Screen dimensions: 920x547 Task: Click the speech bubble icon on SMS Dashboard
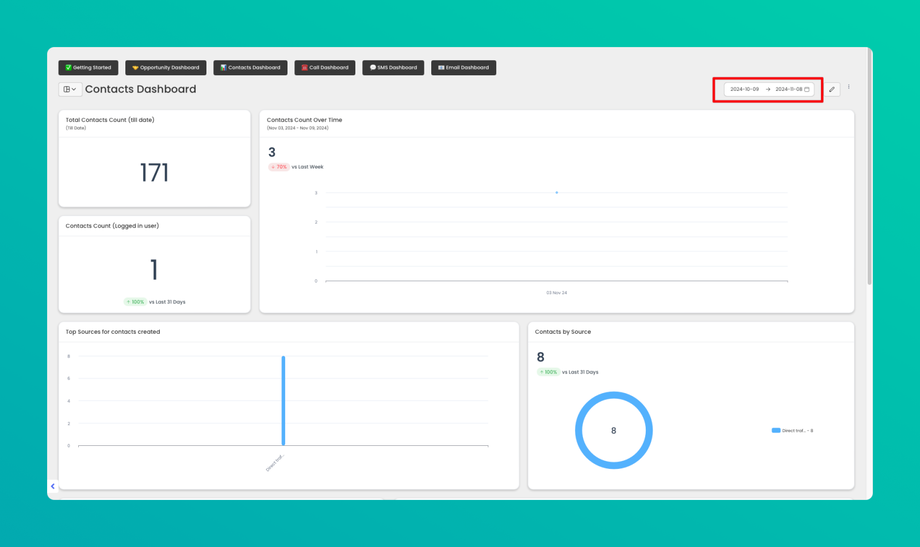(x=373, y=67)
